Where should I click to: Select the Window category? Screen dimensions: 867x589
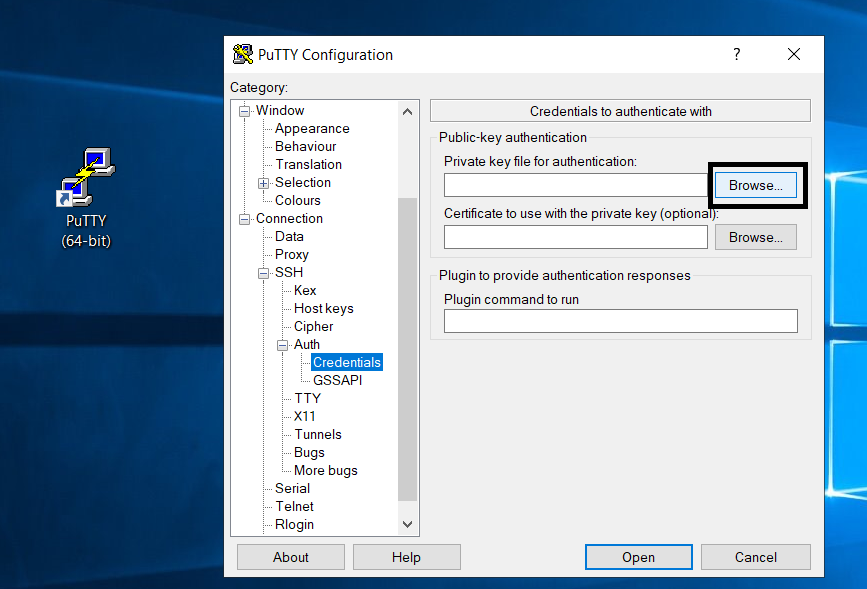click(x=280, y=111)
